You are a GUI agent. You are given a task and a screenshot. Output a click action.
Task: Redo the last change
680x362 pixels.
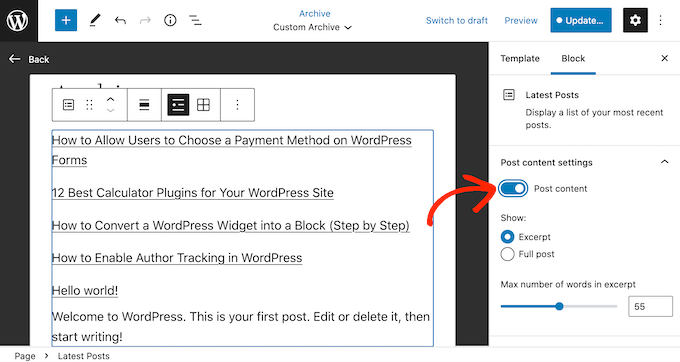point(145,20)
